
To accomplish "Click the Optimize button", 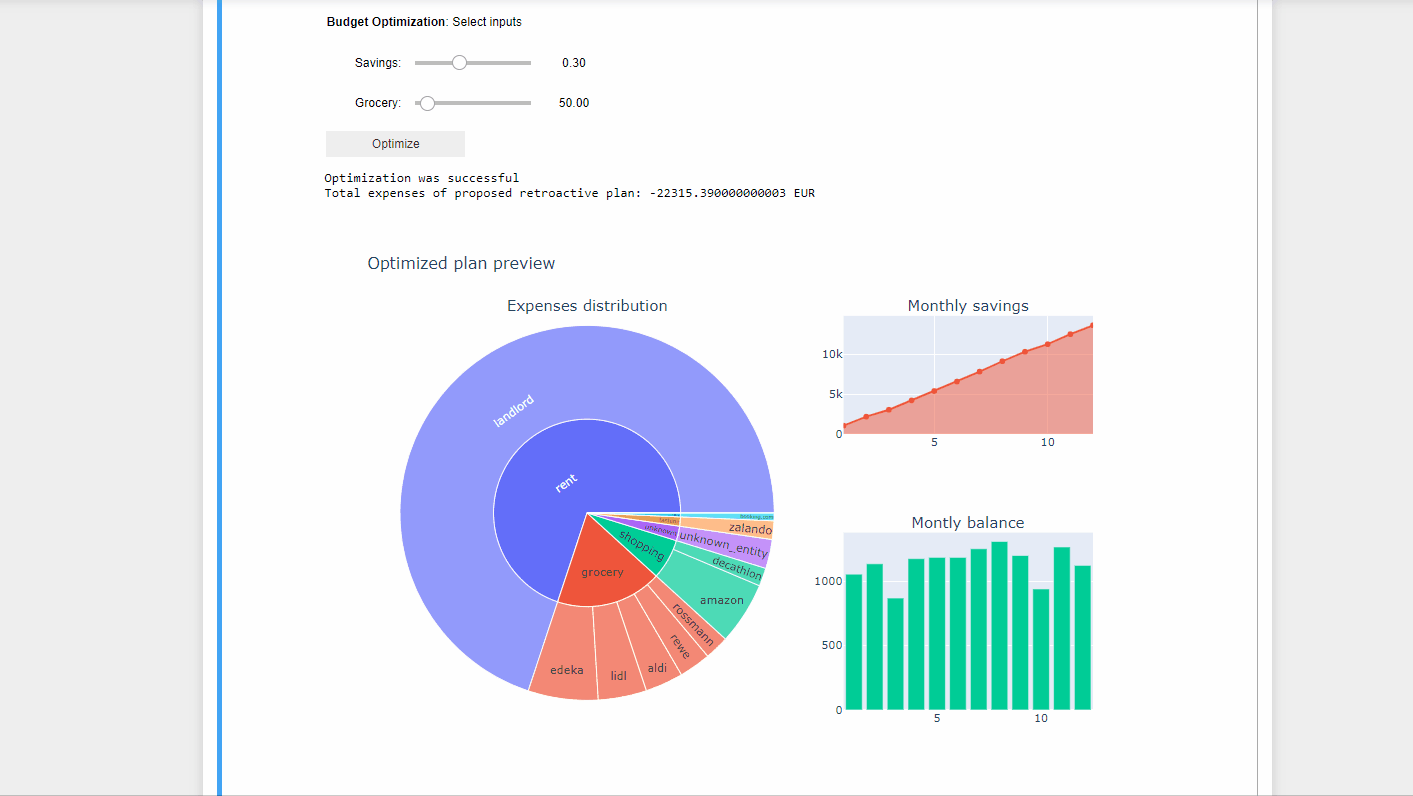I will (395, 144).
